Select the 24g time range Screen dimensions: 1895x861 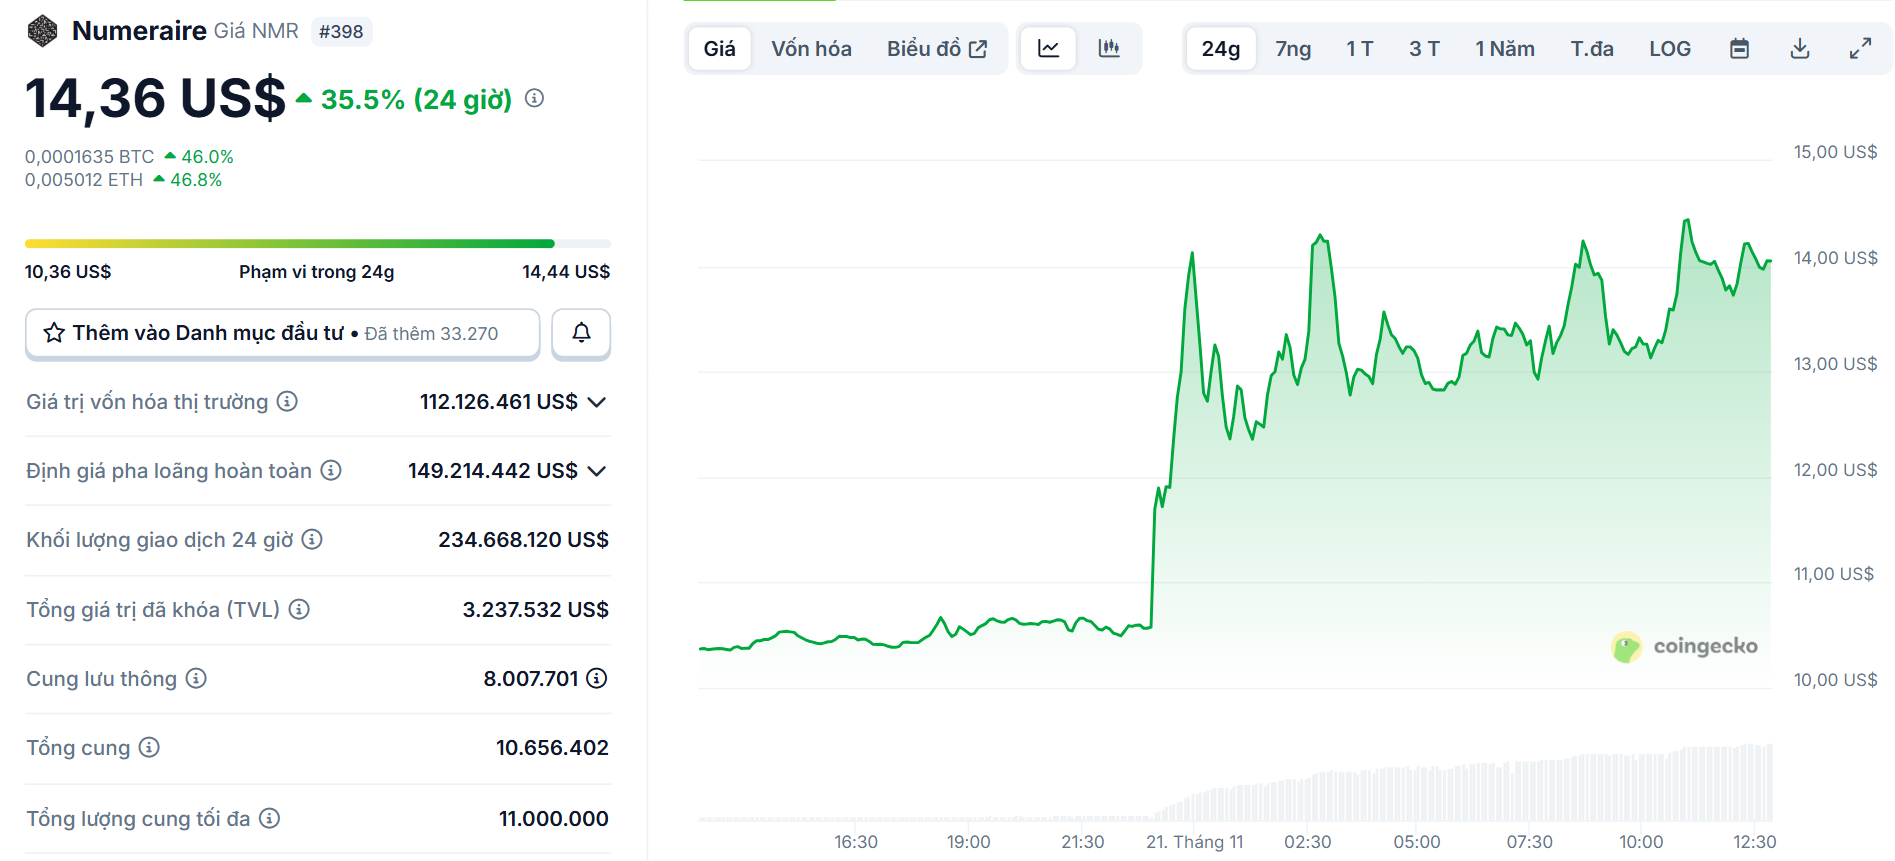[x=1220, y=48]
